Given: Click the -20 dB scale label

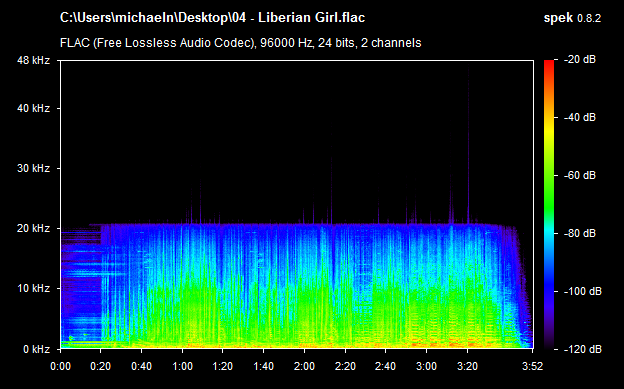Looking at the screenshot, I should [x=580, y=60].
